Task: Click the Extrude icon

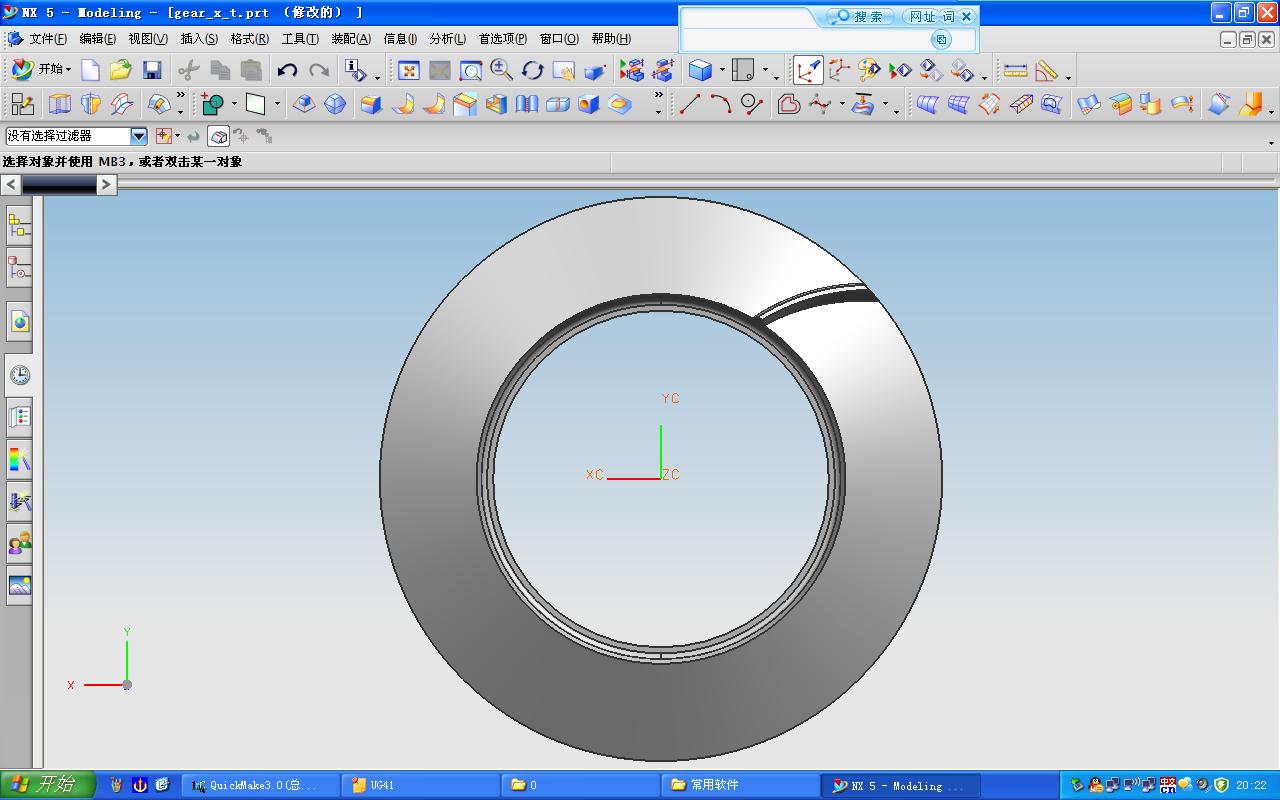Action: [60, 104]
